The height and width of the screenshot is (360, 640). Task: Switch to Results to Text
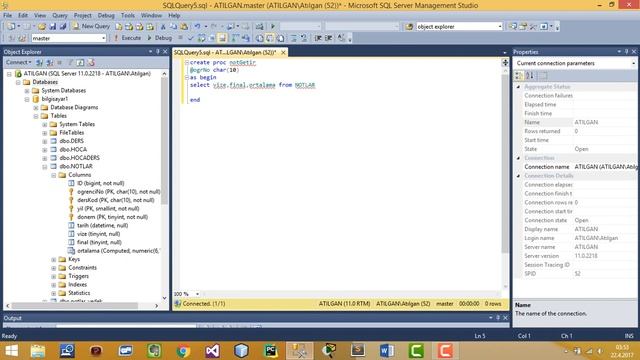click(x=260, y=38)
